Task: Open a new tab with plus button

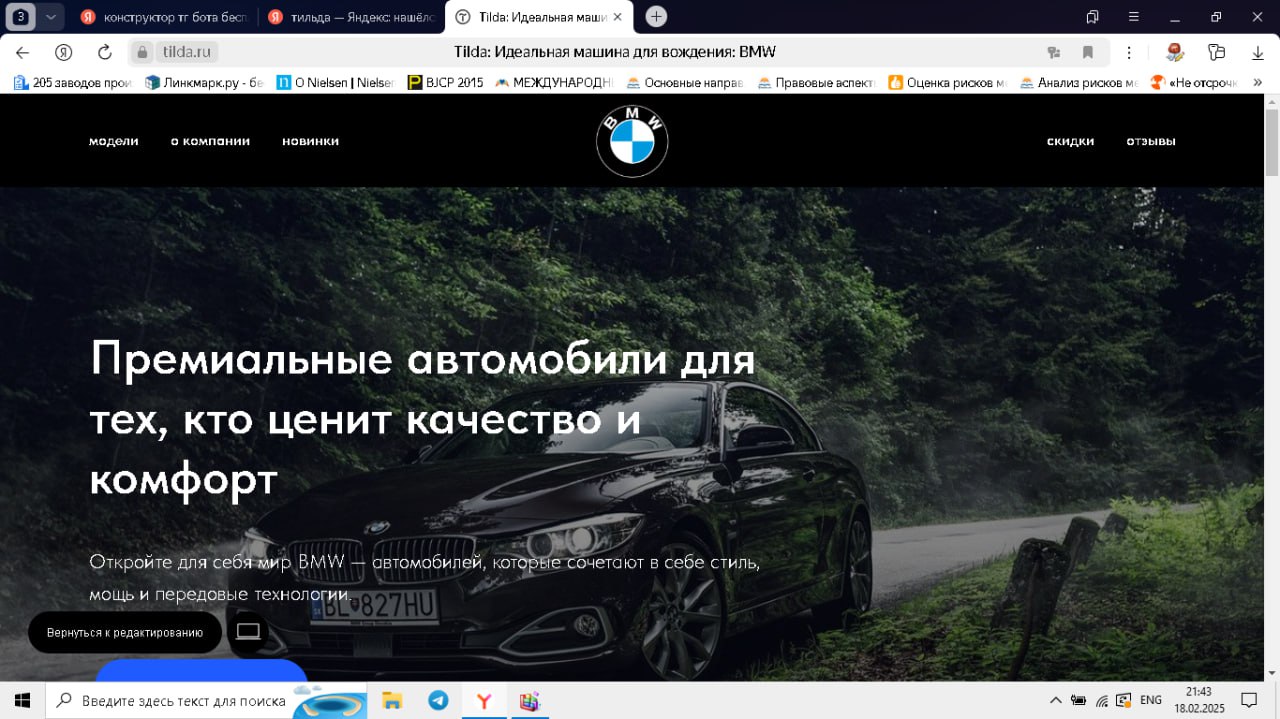Action: pos(656,16)
